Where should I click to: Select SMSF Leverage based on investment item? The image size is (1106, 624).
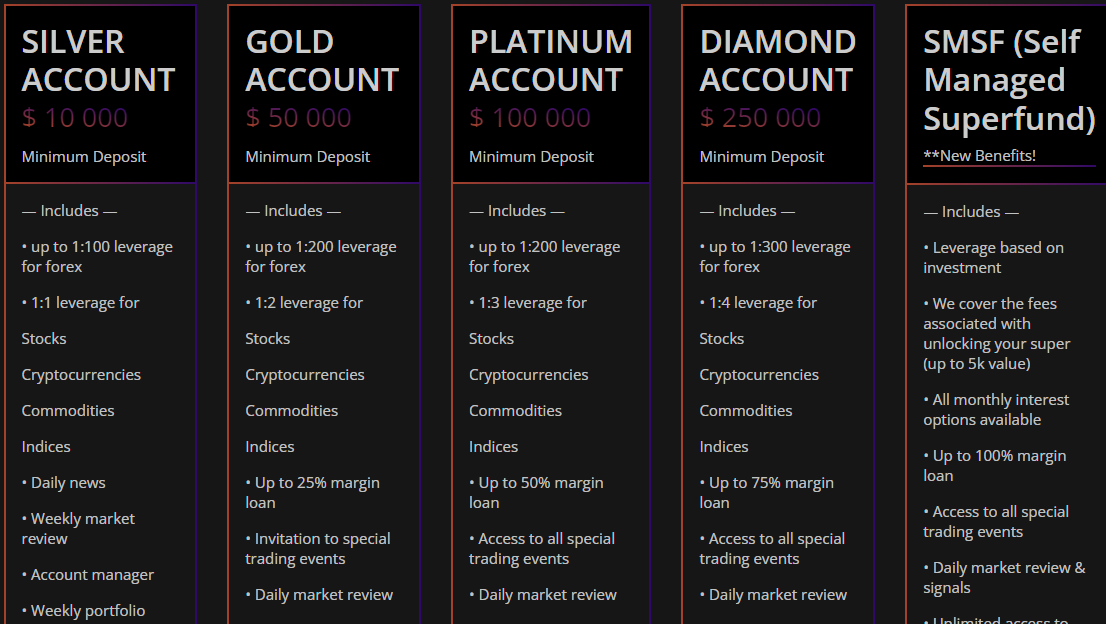tap(993, 257)
